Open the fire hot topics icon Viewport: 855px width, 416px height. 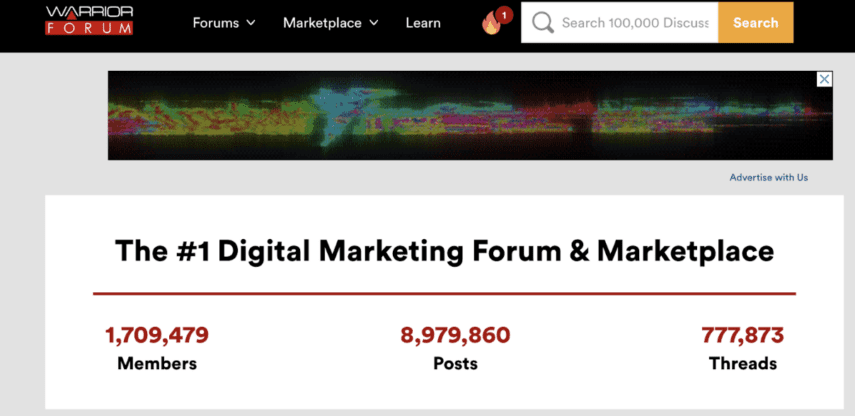tap(491, 24)
